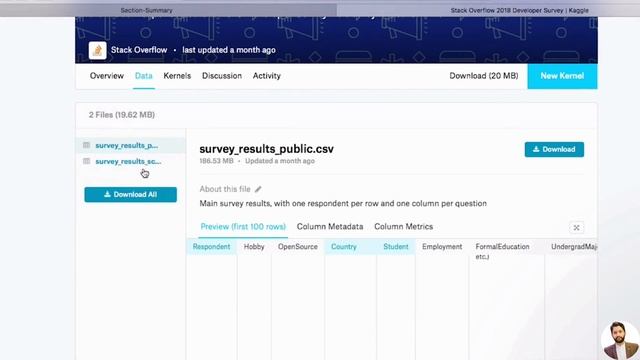The image size is (640, 360).
Task: Click the Employment column header
Action: coord(442,247)
